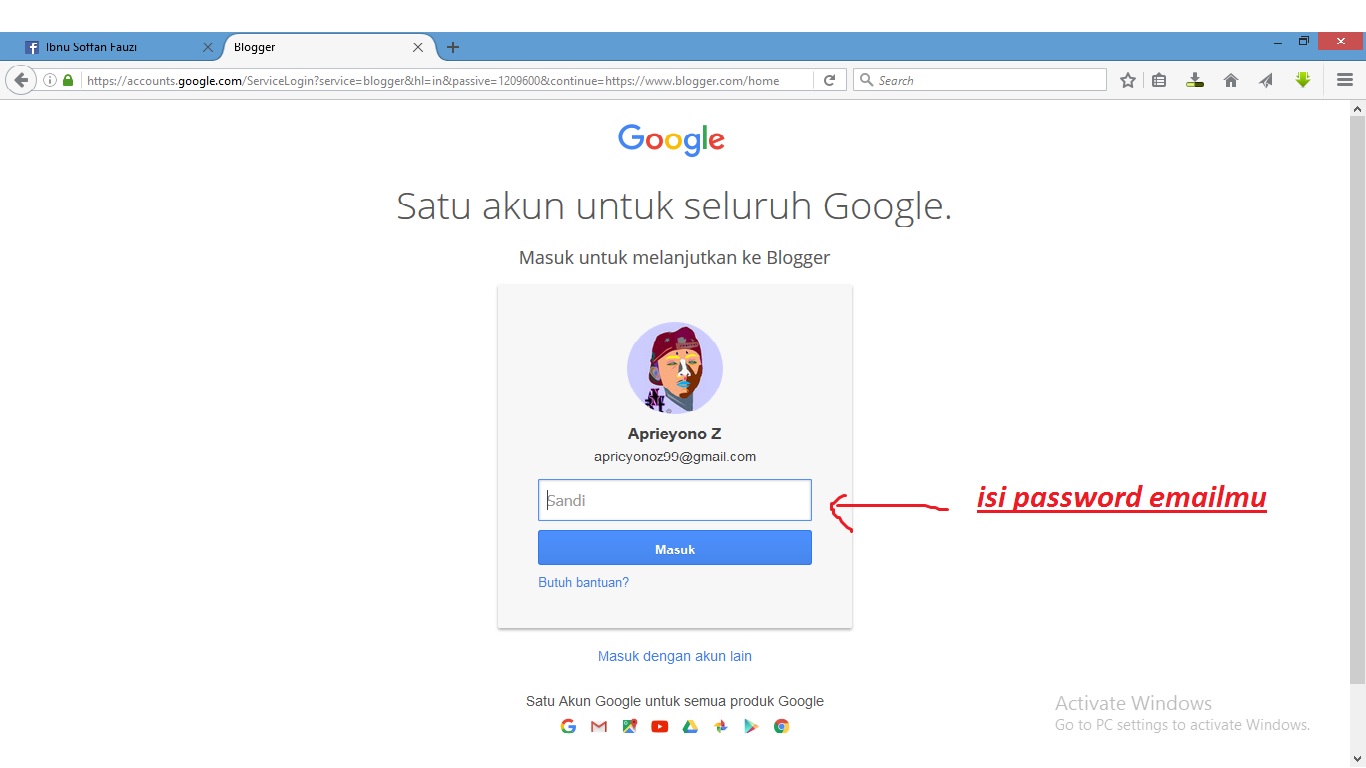Click the Chrome product icon

pyautogui.click(x=782, y=726)
